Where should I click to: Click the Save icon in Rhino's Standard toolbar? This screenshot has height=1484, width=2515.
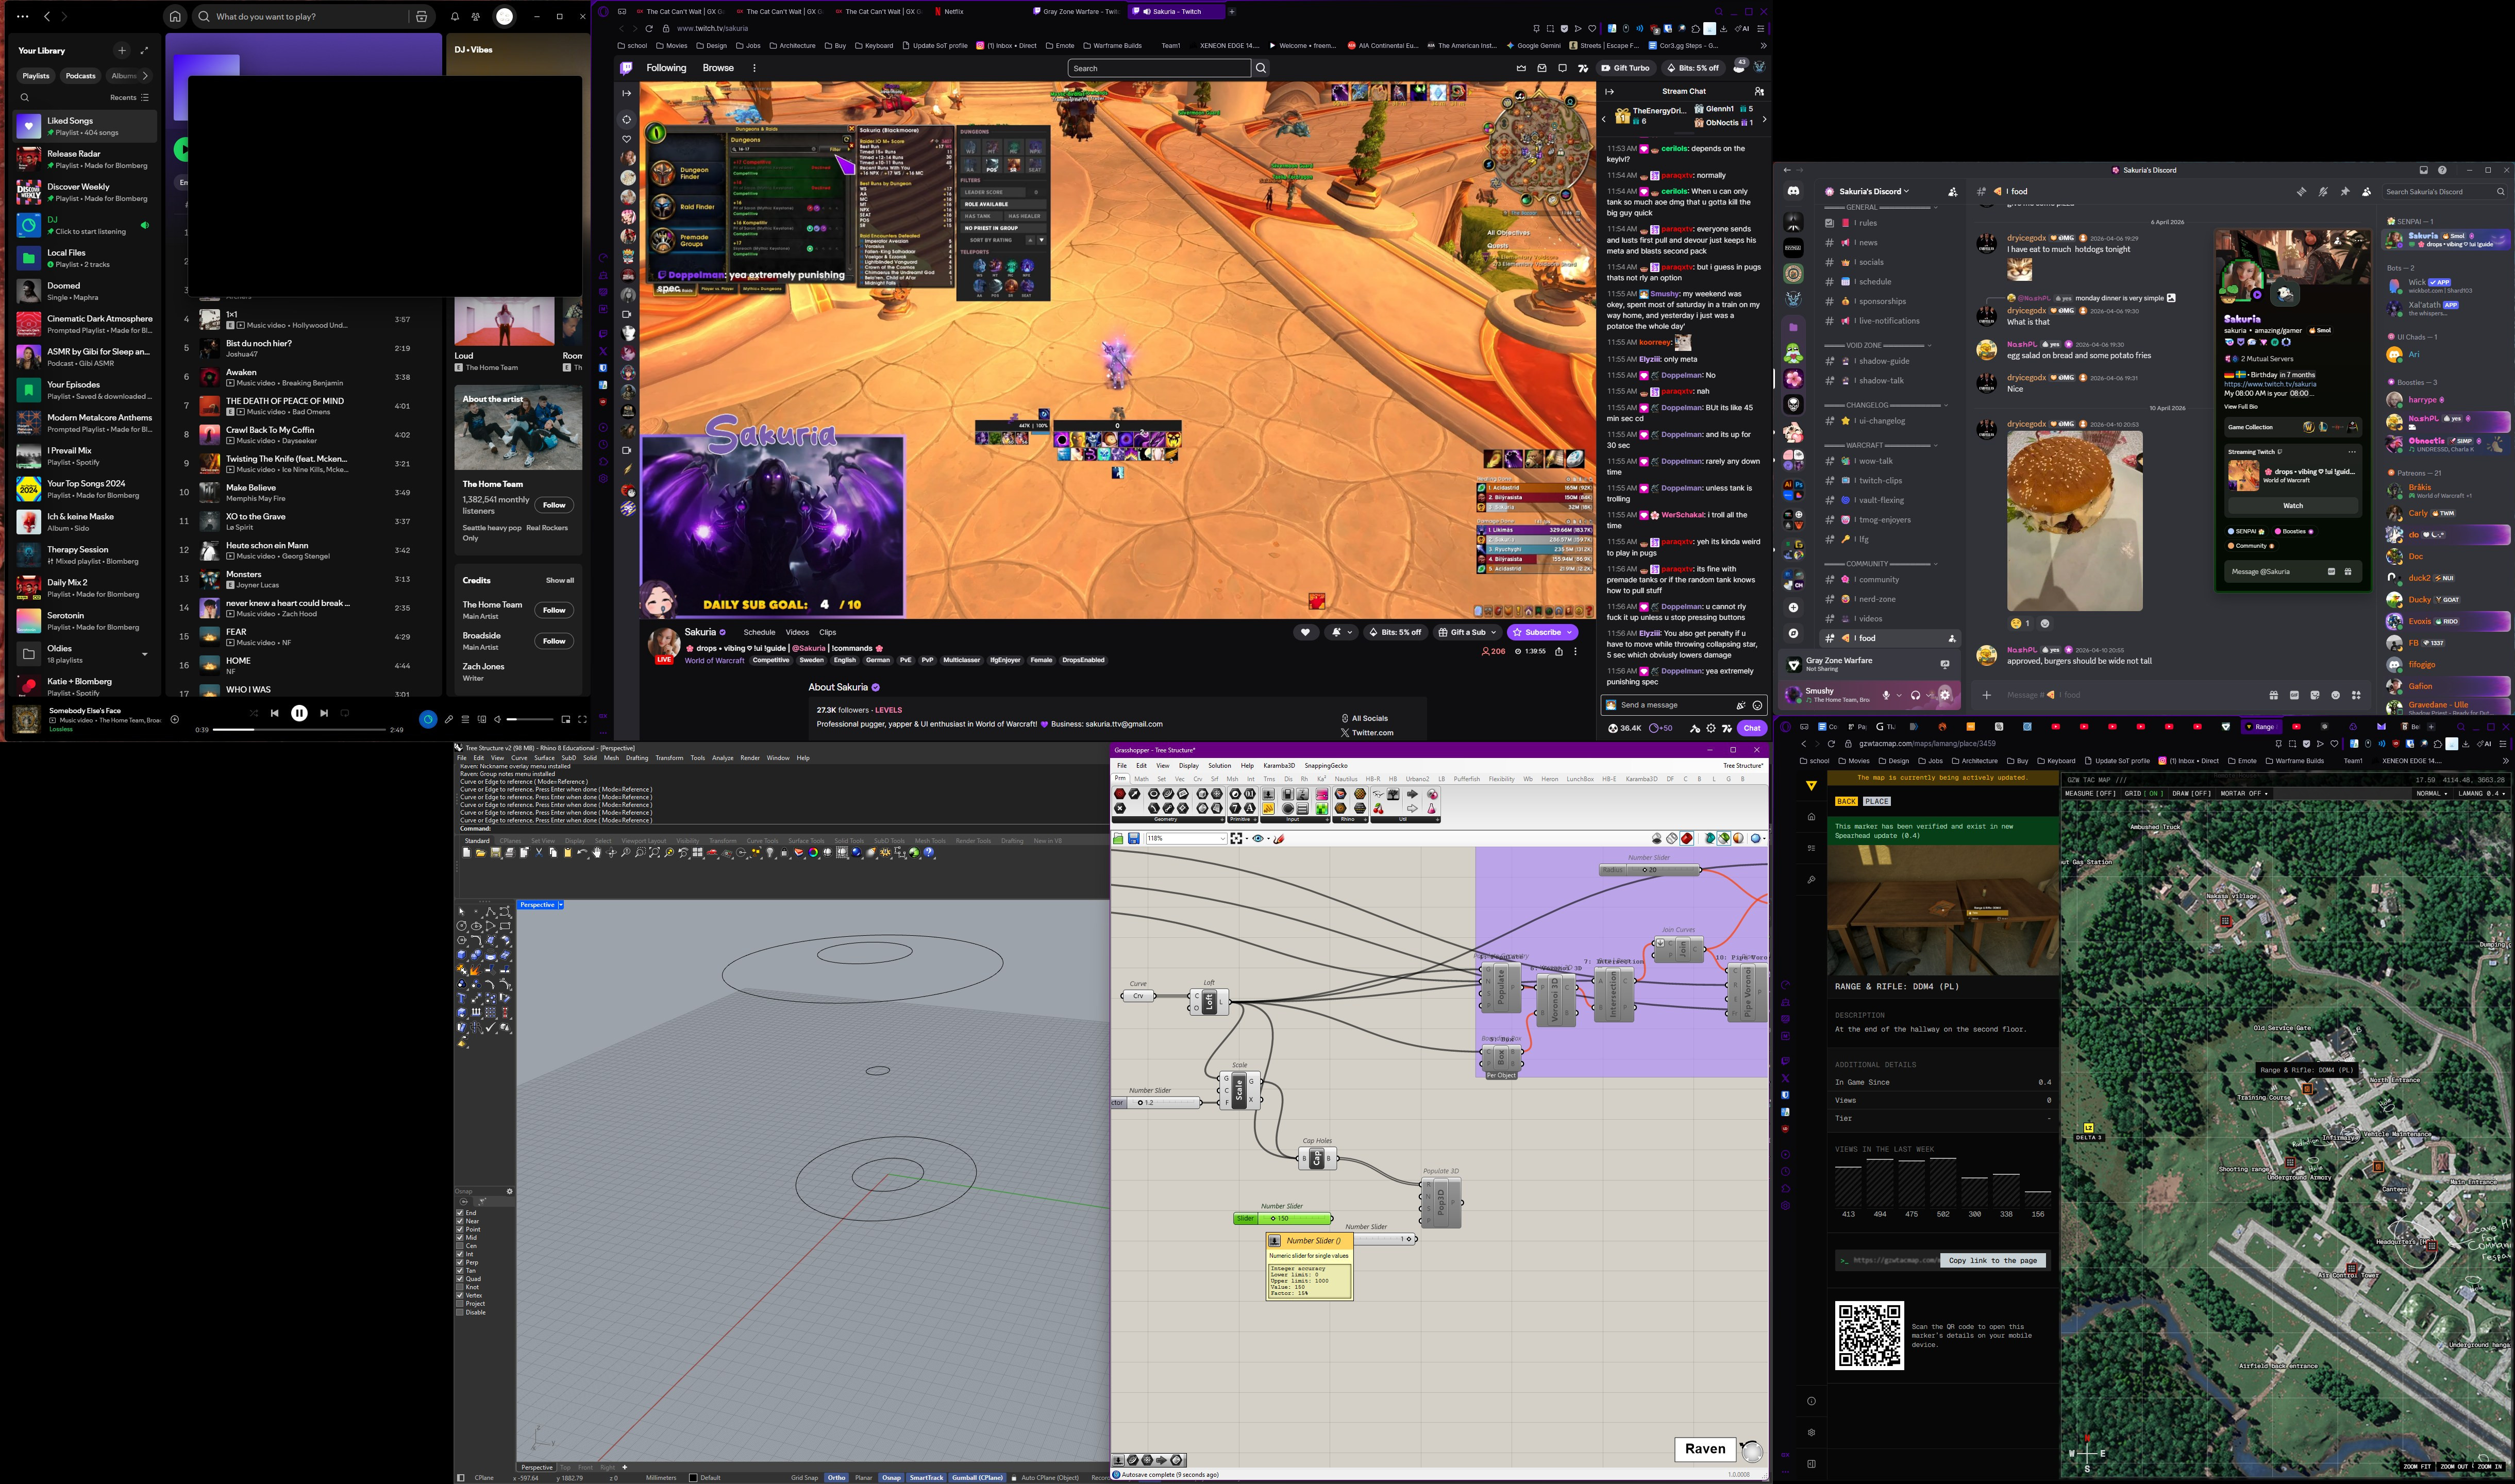[495, 853]
